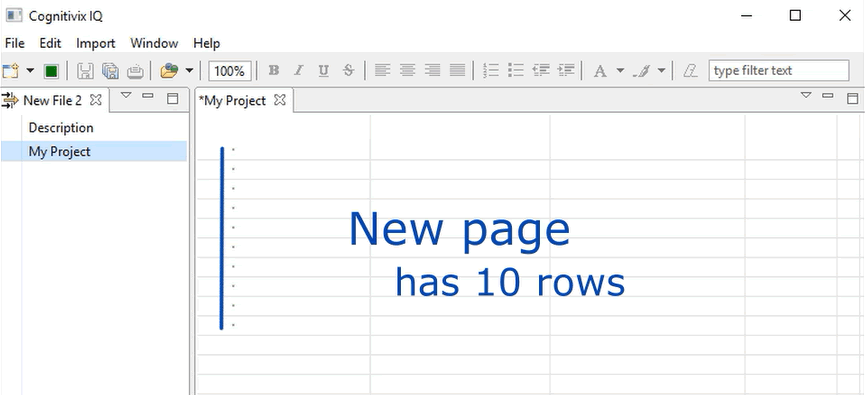Toggle Bold formatting
865x395 pixels.
click(x=274, y=71)
